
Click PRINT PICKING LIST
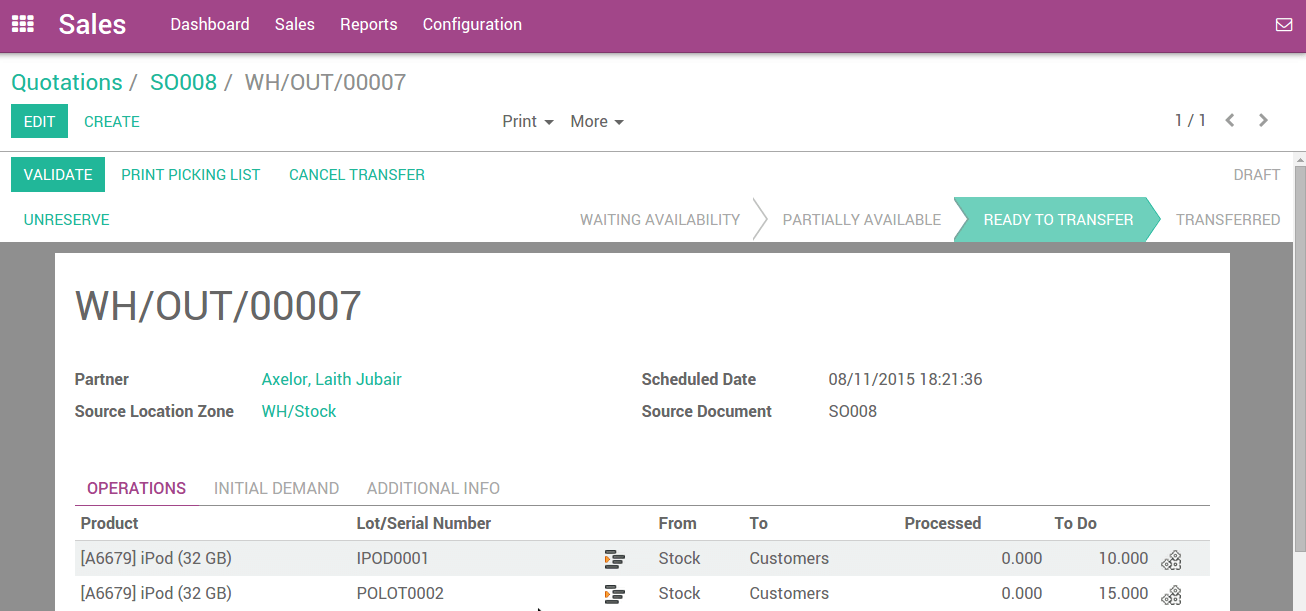click(x=190, y=174)
